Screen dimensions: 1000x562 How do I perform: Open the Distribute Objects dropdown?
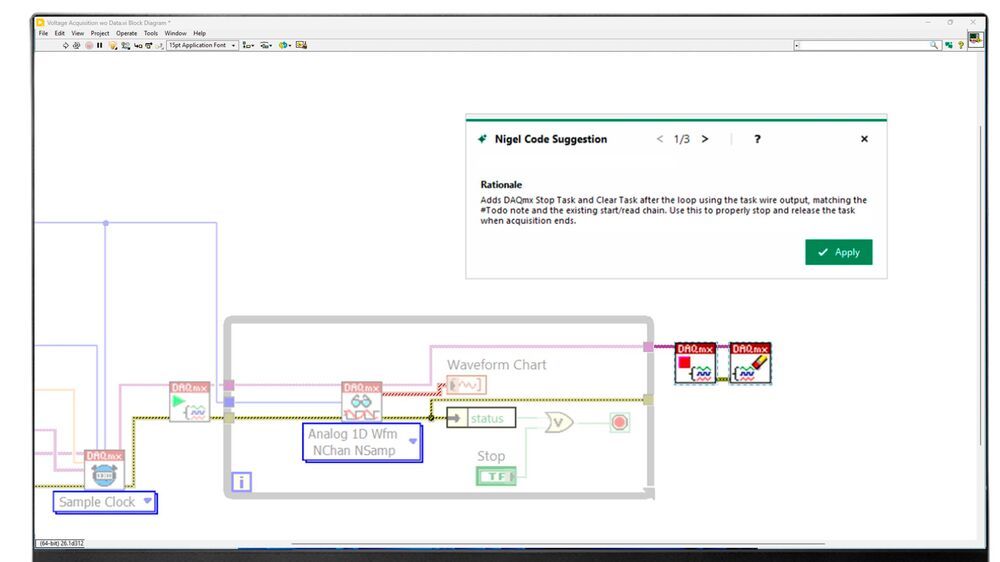266,45
